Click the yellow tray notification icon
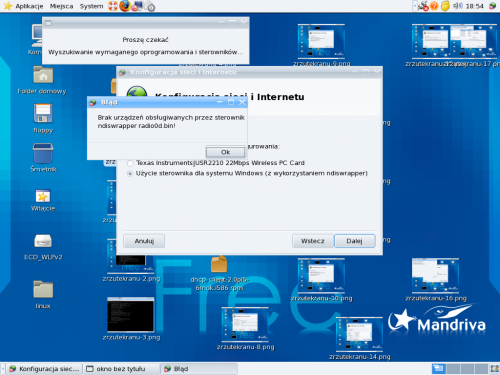Viewport: 500px width, 375px height. pos(445,6)
